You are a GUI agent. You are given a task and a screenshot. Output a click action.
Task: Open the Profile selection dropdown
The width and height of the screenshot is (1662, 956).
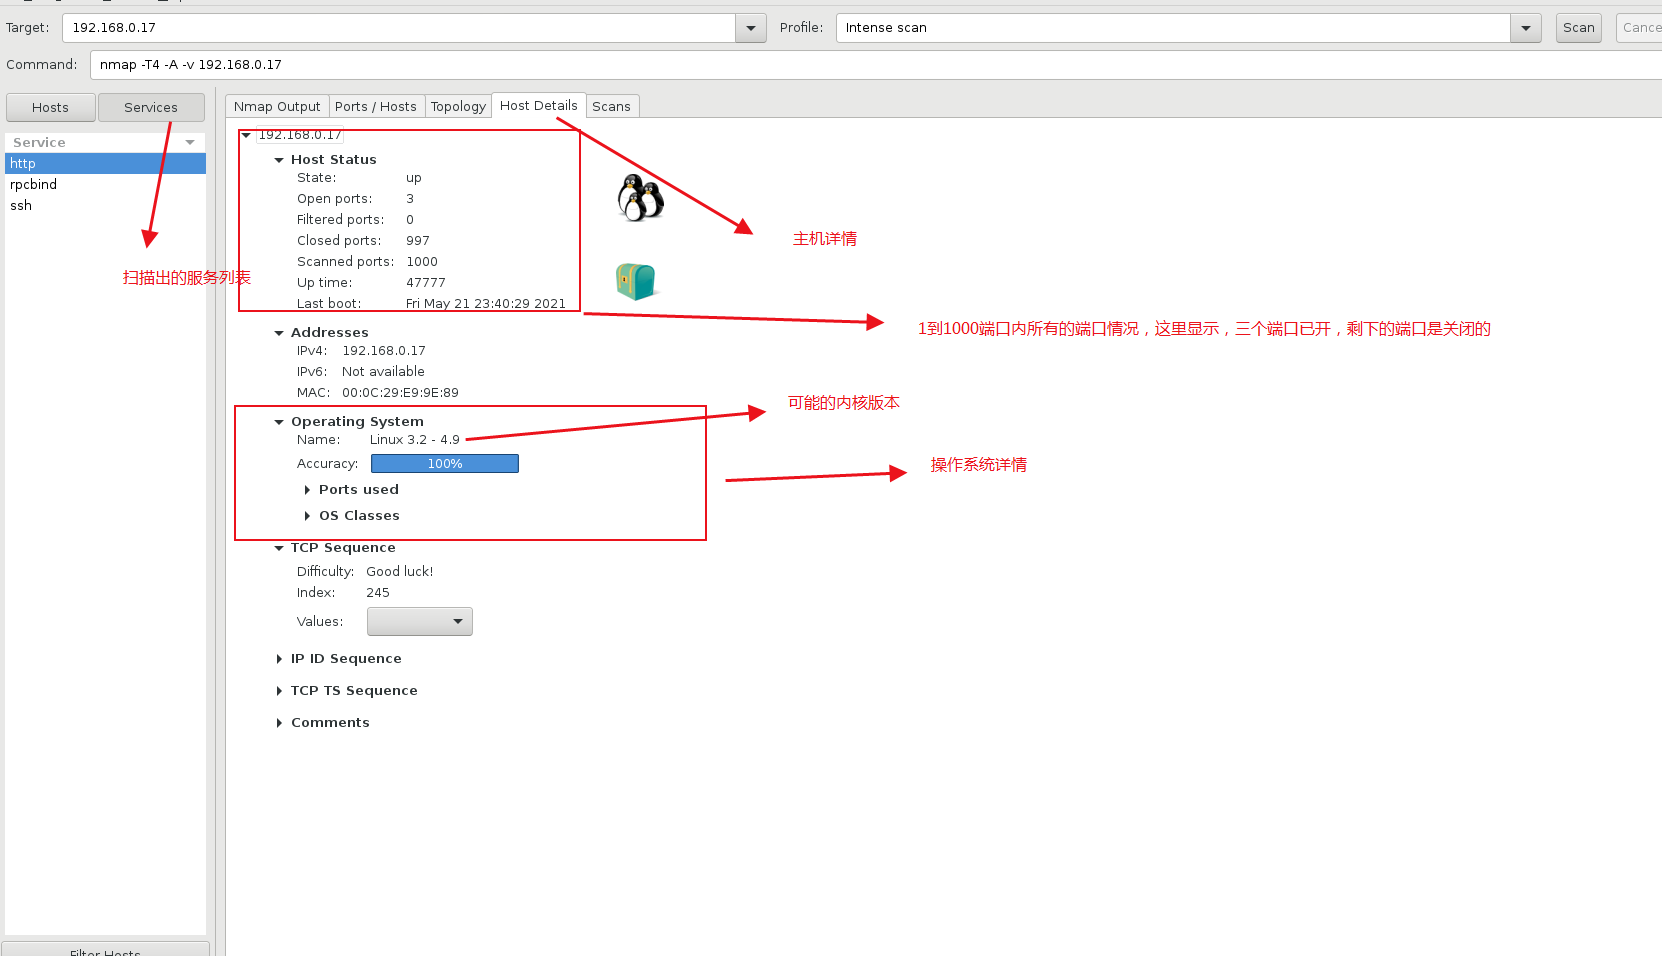1524,27
